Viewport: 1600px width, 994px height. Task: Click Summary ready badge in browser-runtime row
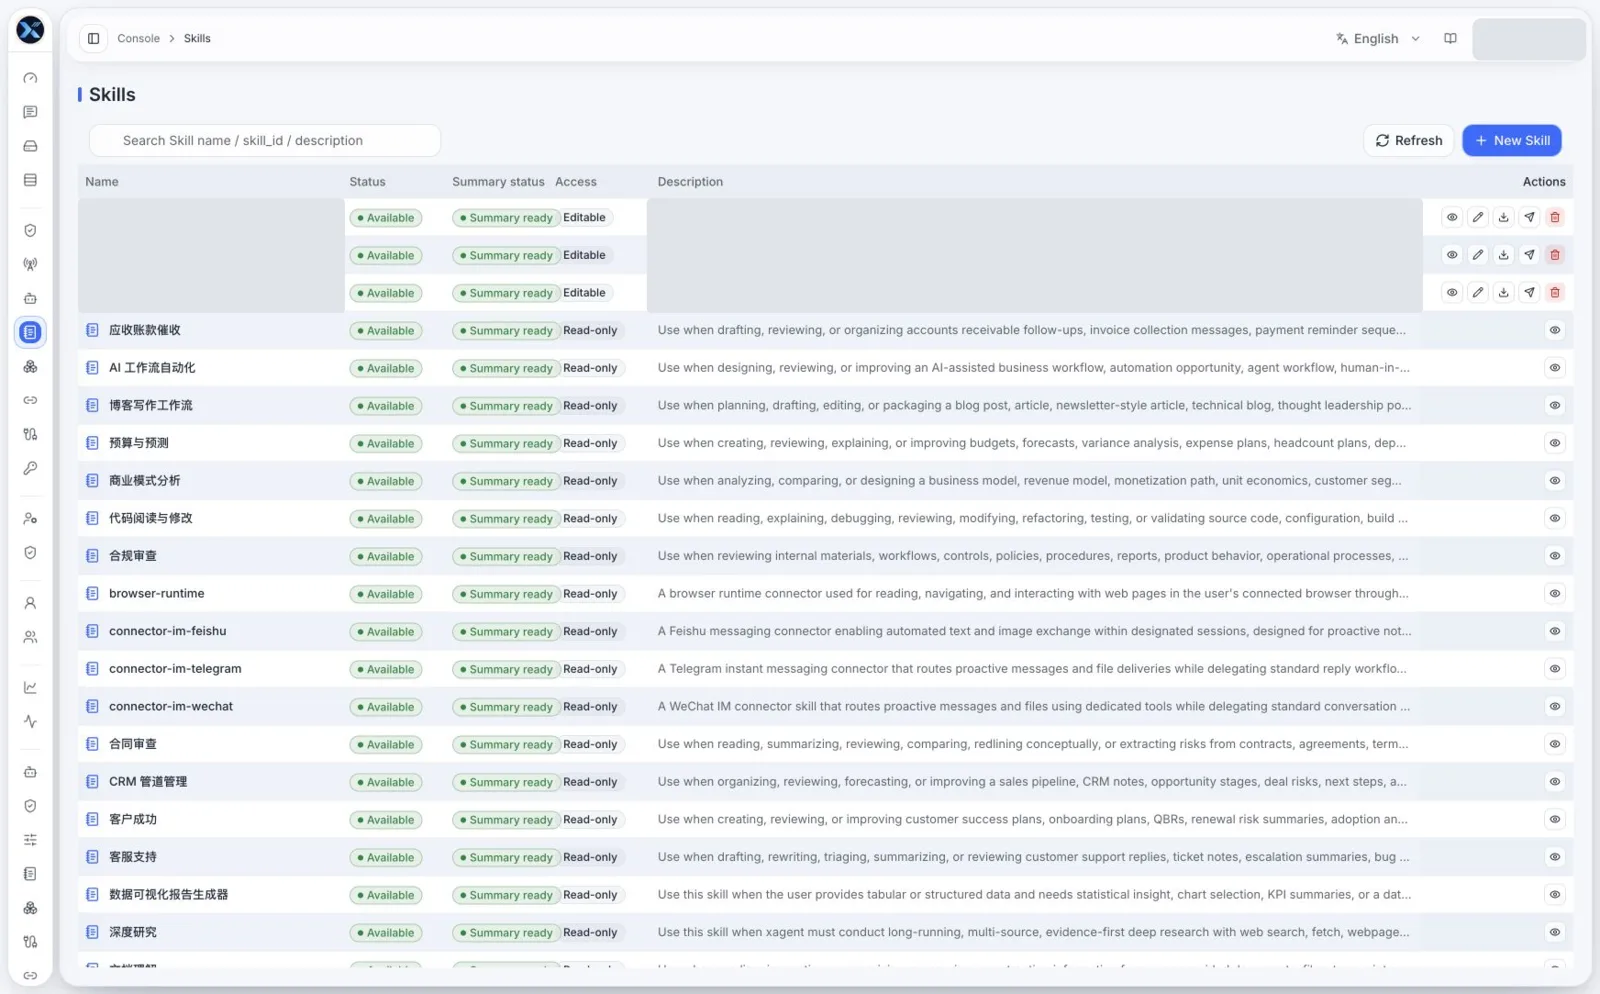[506, 594]
